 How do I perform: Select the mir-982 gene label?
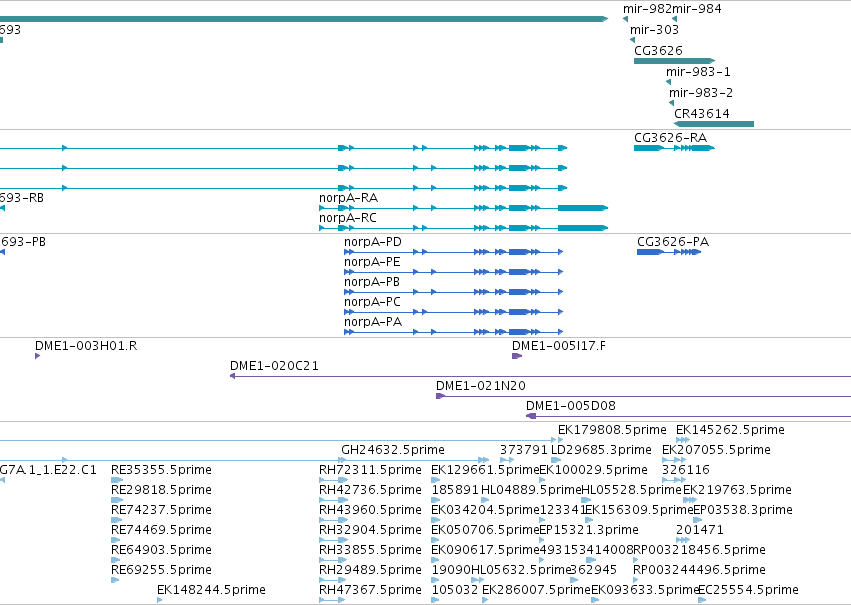coord(647,9)
